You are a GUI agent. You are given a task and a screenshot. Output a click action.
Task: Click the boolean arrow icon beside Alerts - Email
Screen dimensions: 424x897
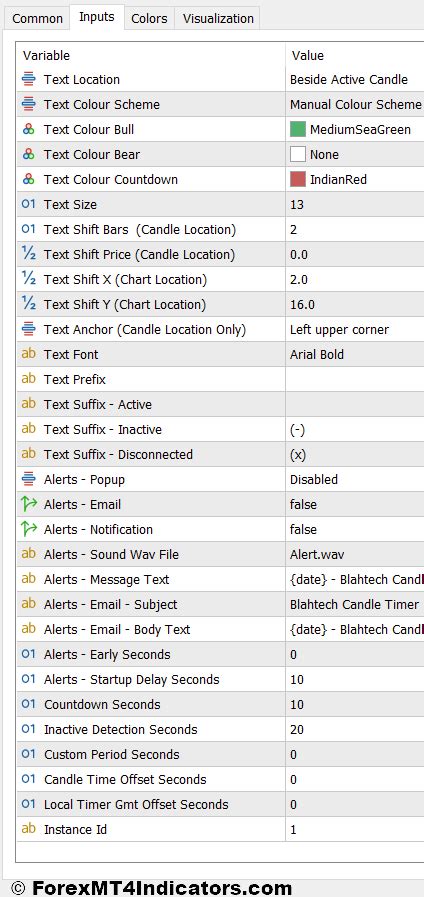(29, 504)
